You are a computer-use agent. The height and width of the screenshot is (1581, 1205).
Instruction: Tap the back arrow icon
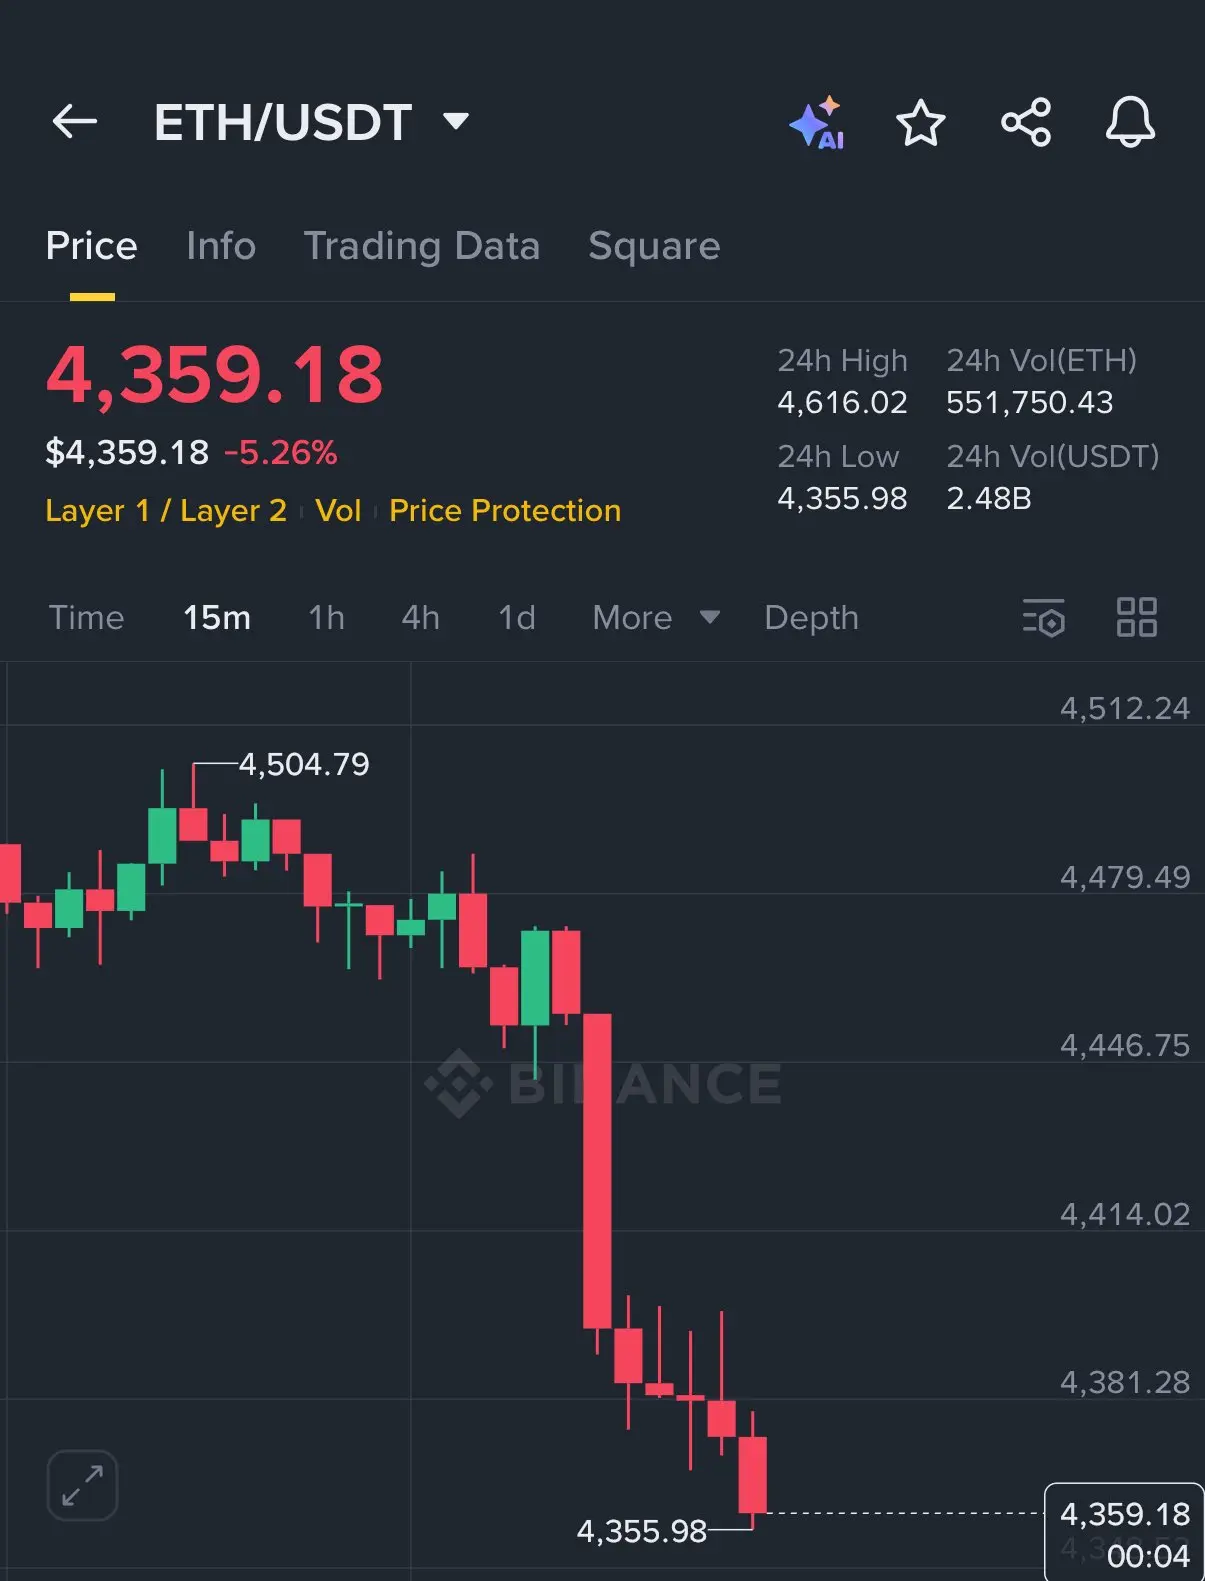pyautogui.click(x=75, y=122)
